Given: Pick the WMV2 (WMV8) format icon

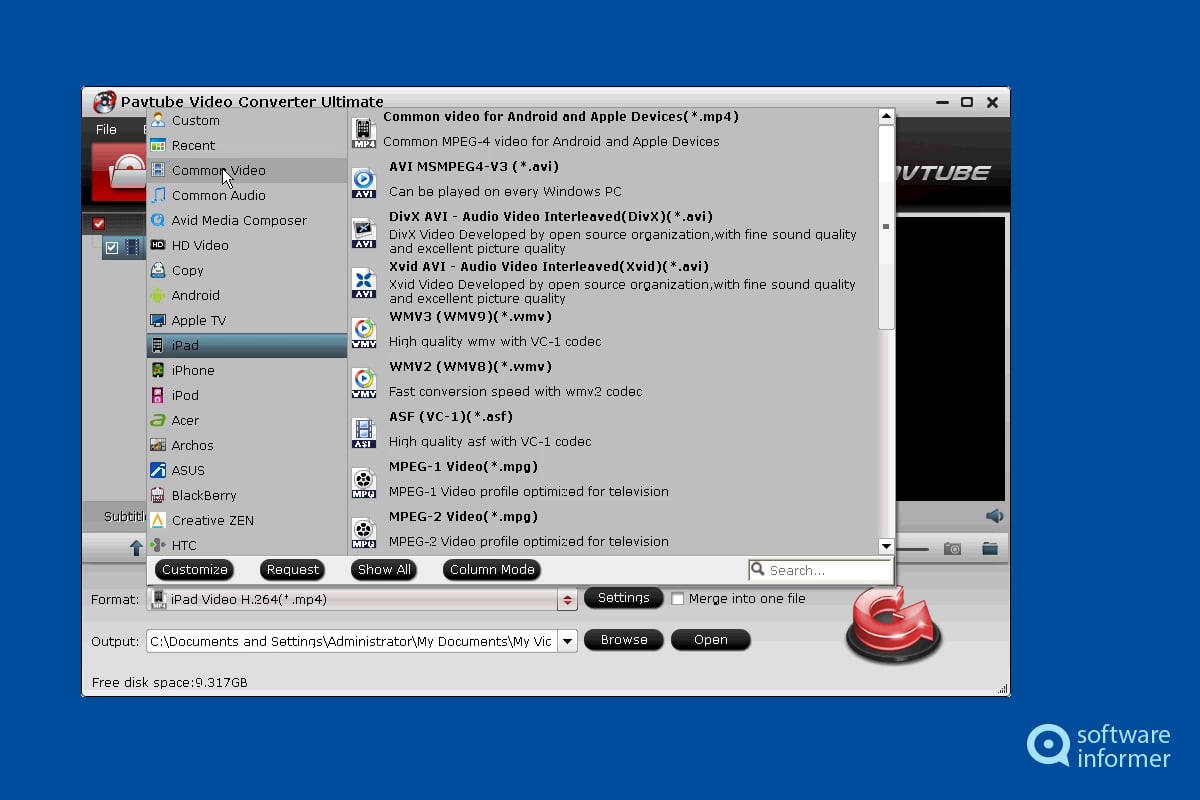Looking at the screenshot, I should 363,383.
